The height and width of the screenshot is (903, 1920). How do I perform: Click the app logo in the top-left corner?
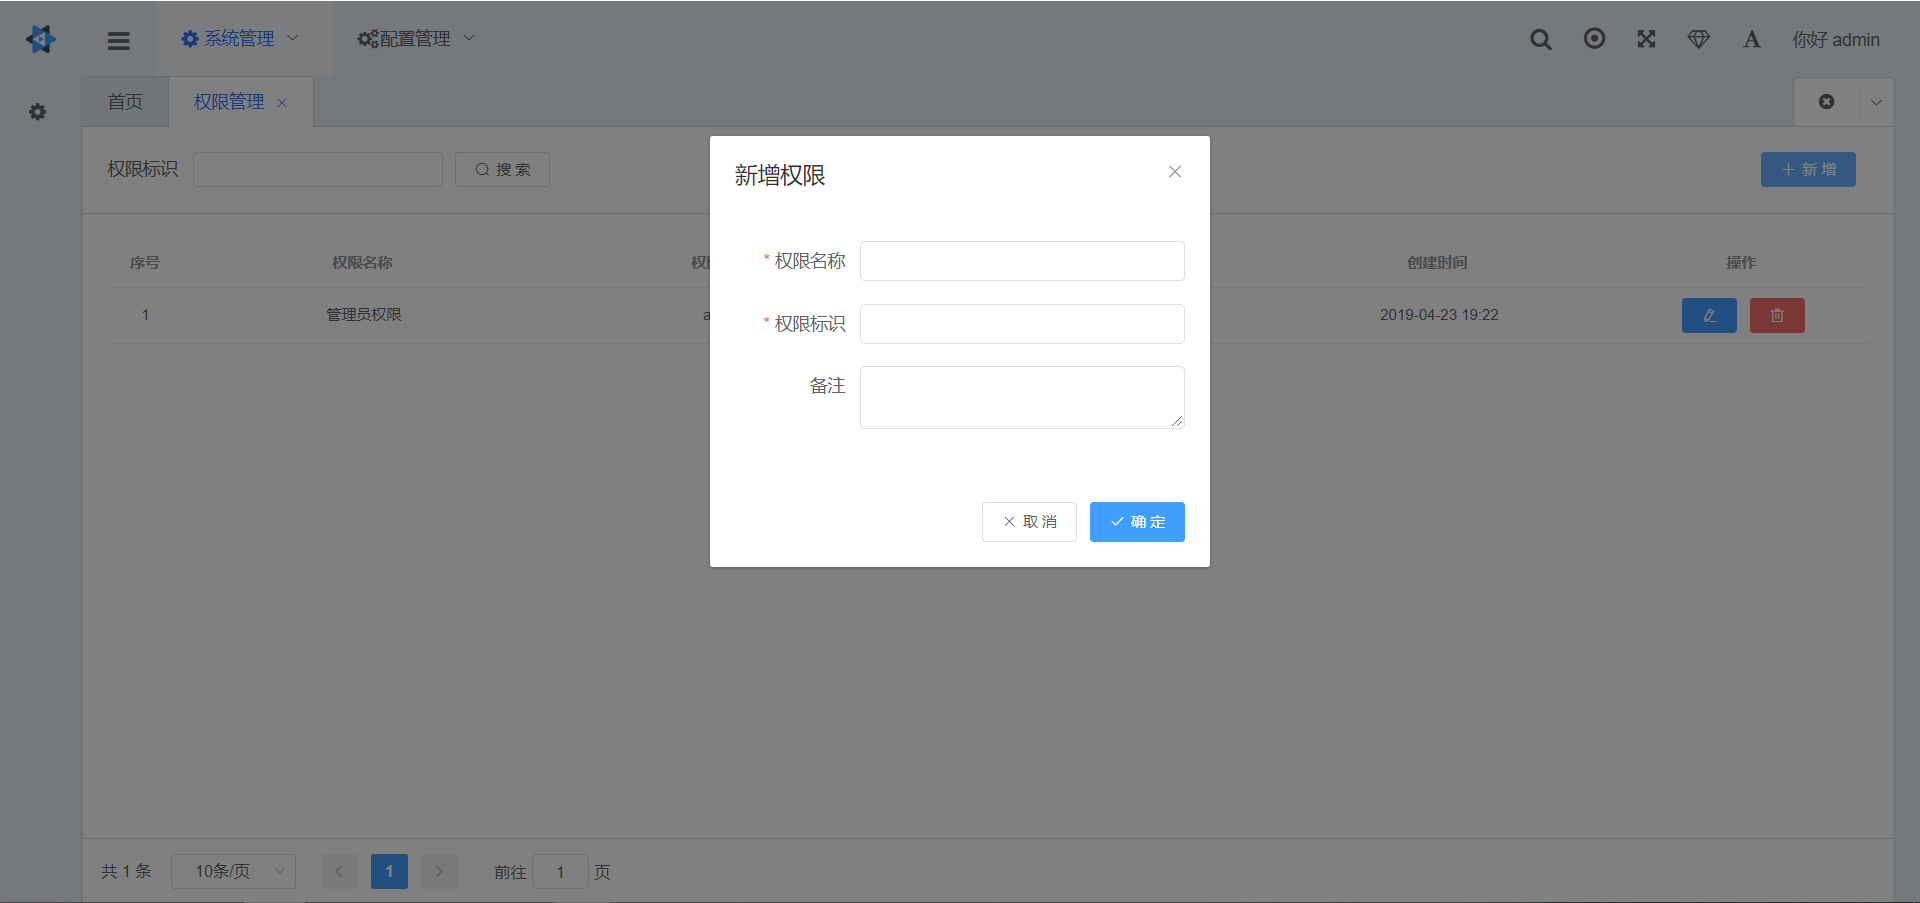[x=40, y=39]
